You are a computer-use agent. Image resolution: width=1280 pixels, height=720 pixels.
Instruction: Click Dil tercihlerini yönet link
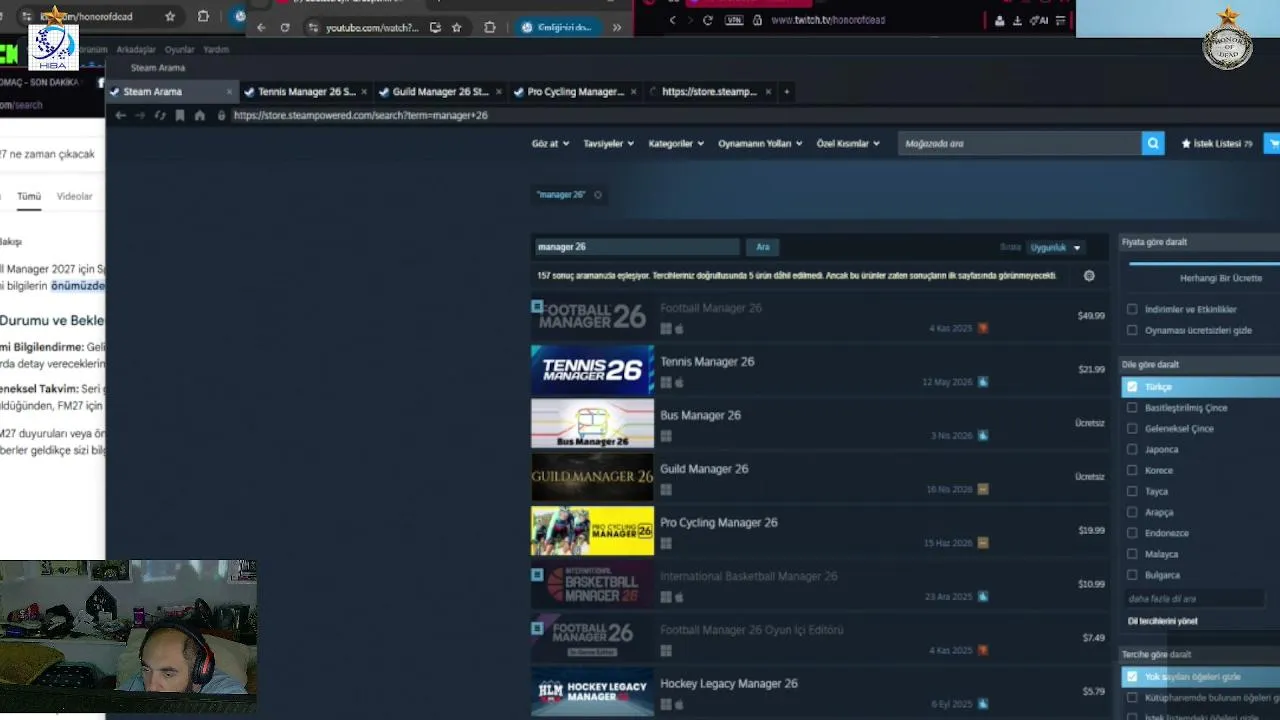click(x=1162, y=621)
